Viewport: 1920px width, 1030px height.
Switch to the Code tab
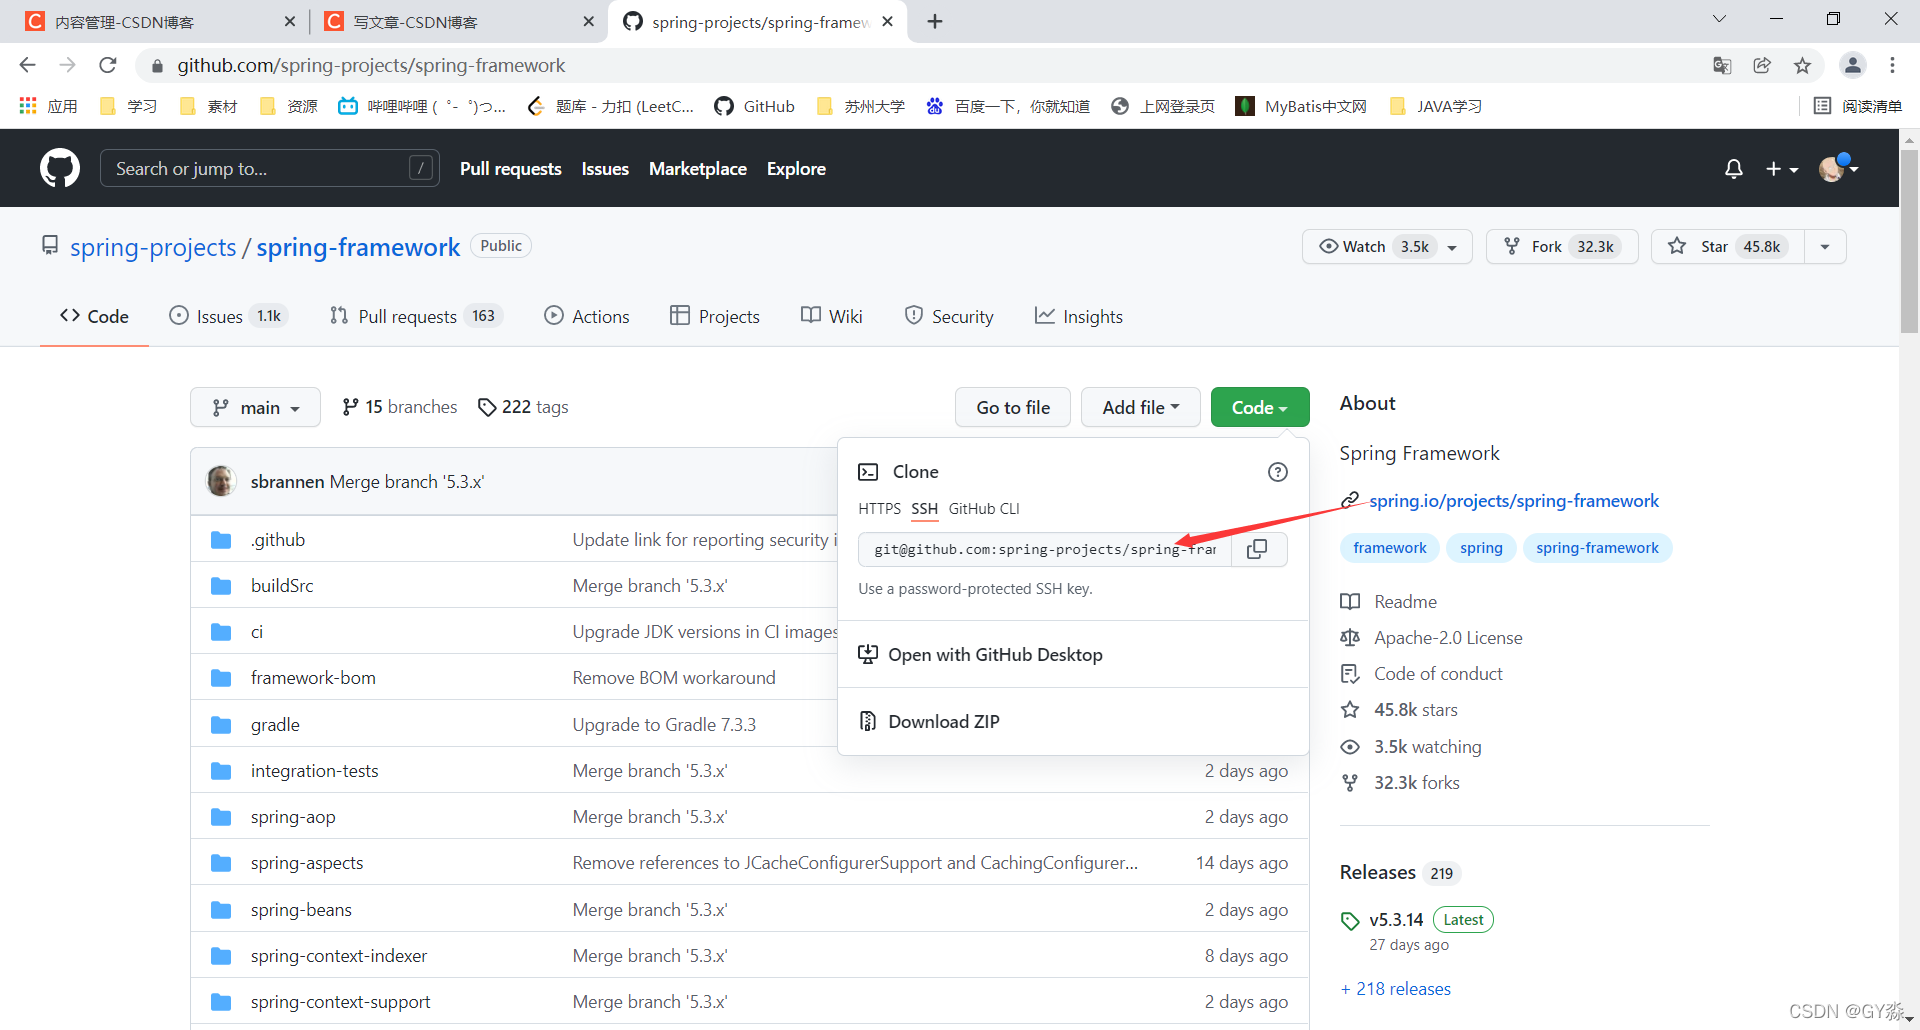pyautogui.click(x=94, y=316)
